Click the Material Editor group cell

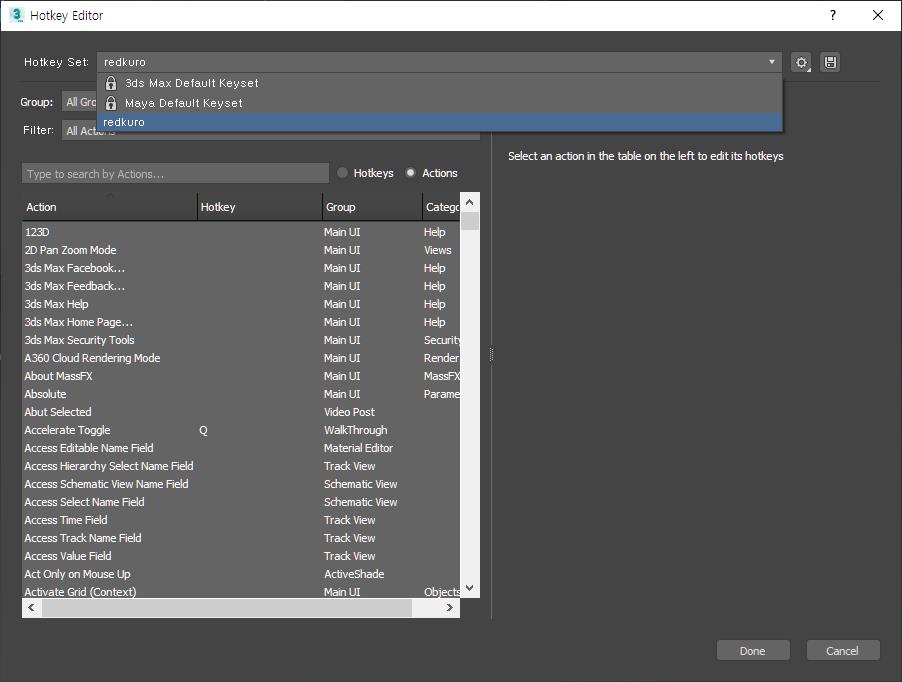click(x=358, y=448)
